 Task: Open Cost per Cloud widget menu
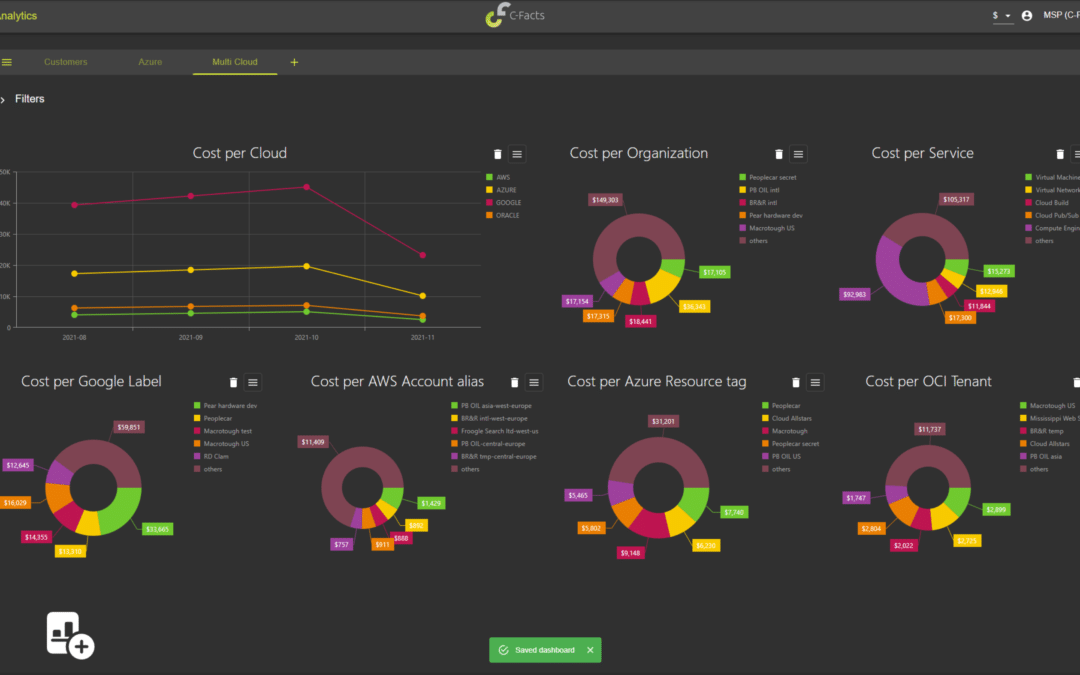(x=517, y=154)
